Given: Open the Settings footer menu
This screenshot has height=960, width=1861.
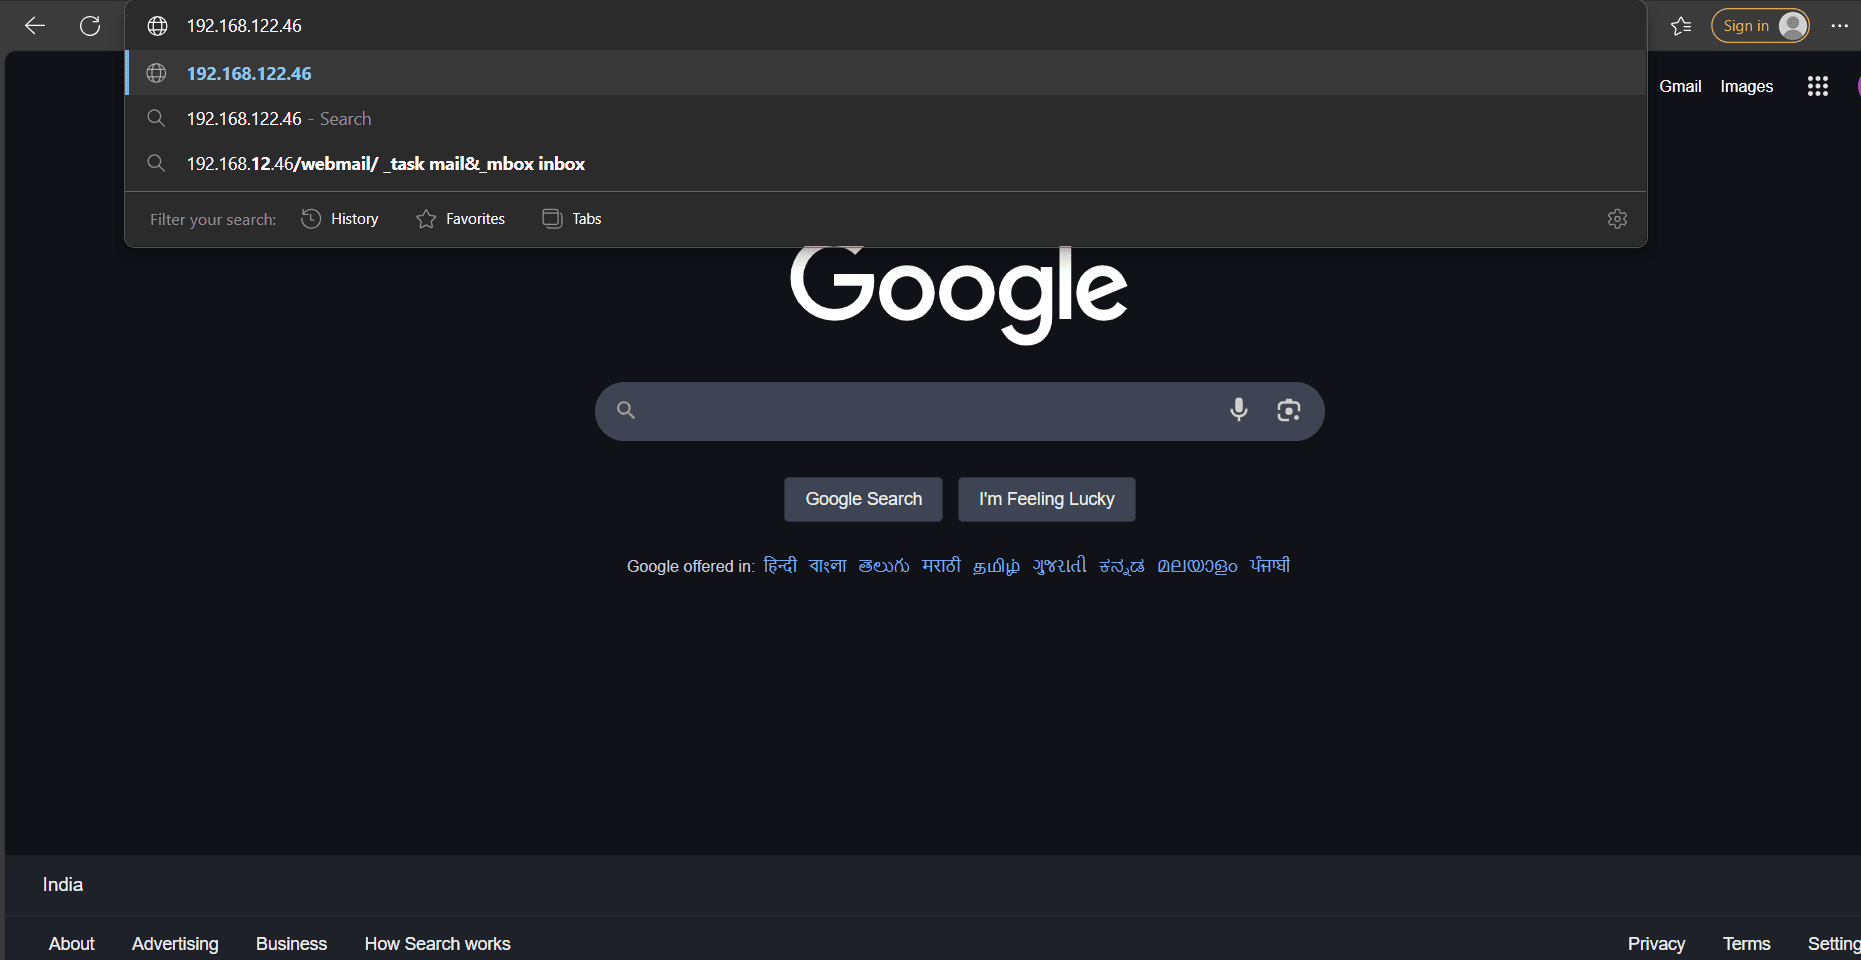Looking at the screenshot, I should pyautogui.click(x=1834, y=944).
